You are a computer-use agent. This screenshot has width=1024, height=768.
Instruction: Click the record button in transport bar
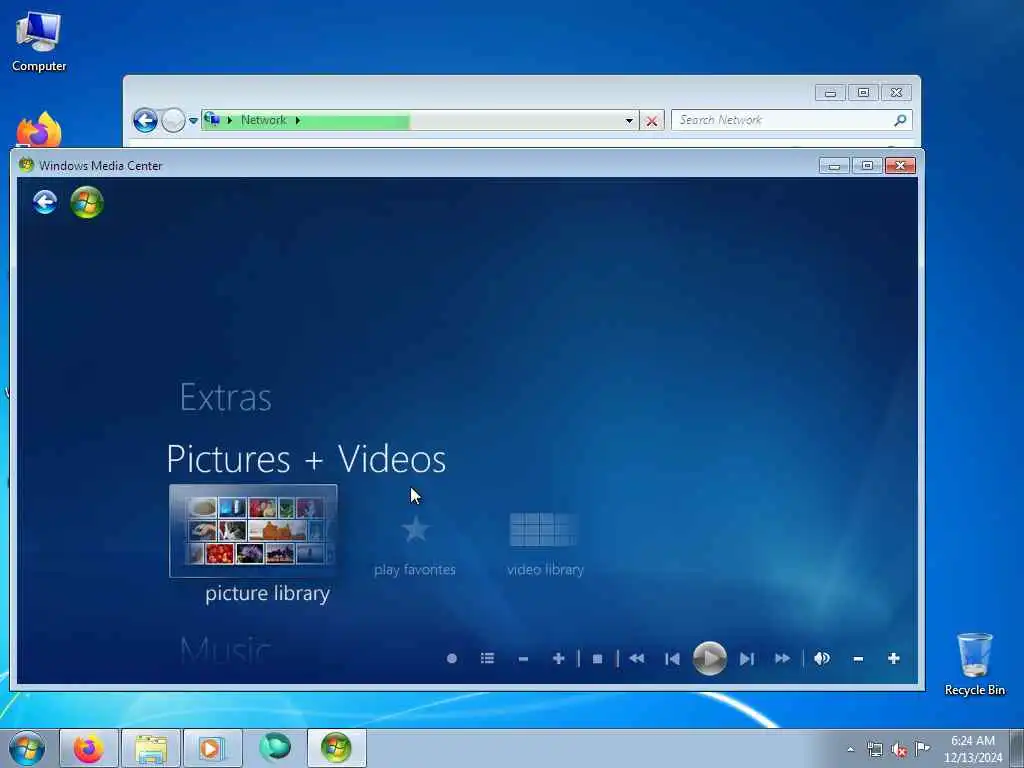coord(451,658)
